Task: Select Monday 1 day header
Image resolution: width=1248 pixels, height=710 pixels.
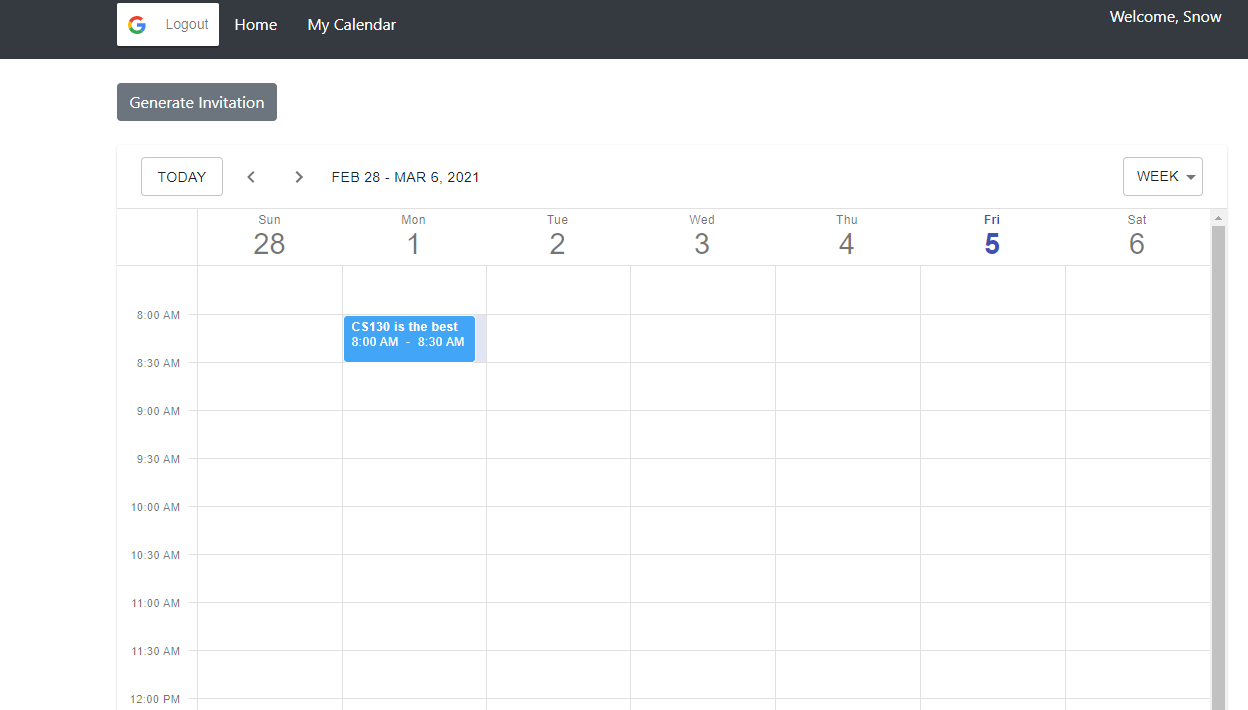Action: pos(413,237)
